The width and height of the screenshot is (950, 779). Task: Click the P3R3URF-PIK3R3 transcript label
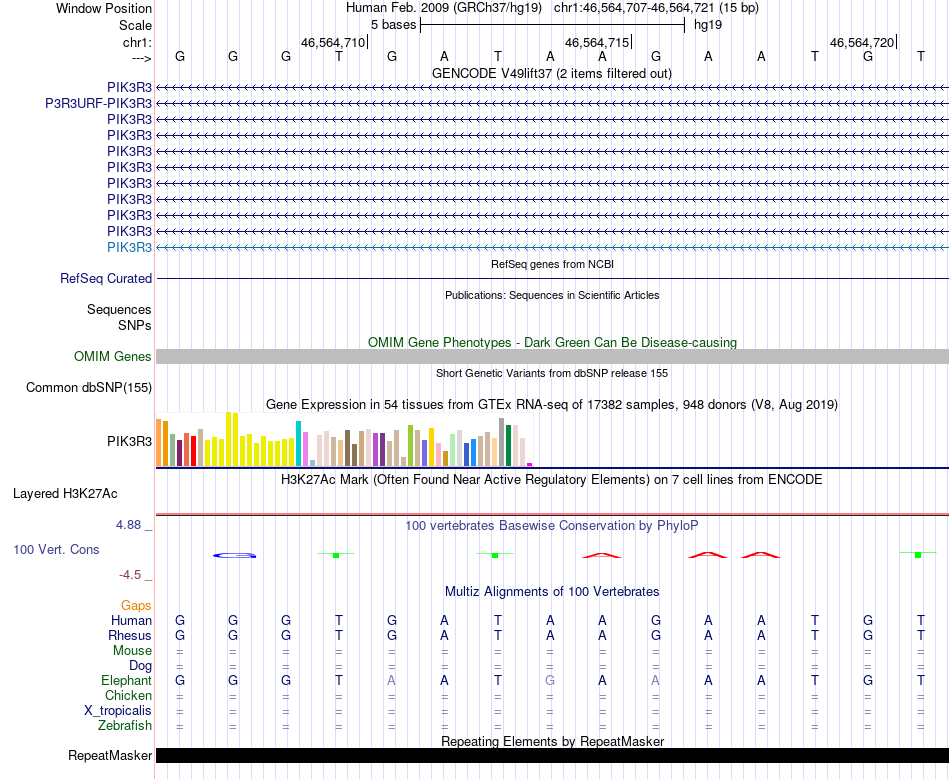(x=98, y=104)
